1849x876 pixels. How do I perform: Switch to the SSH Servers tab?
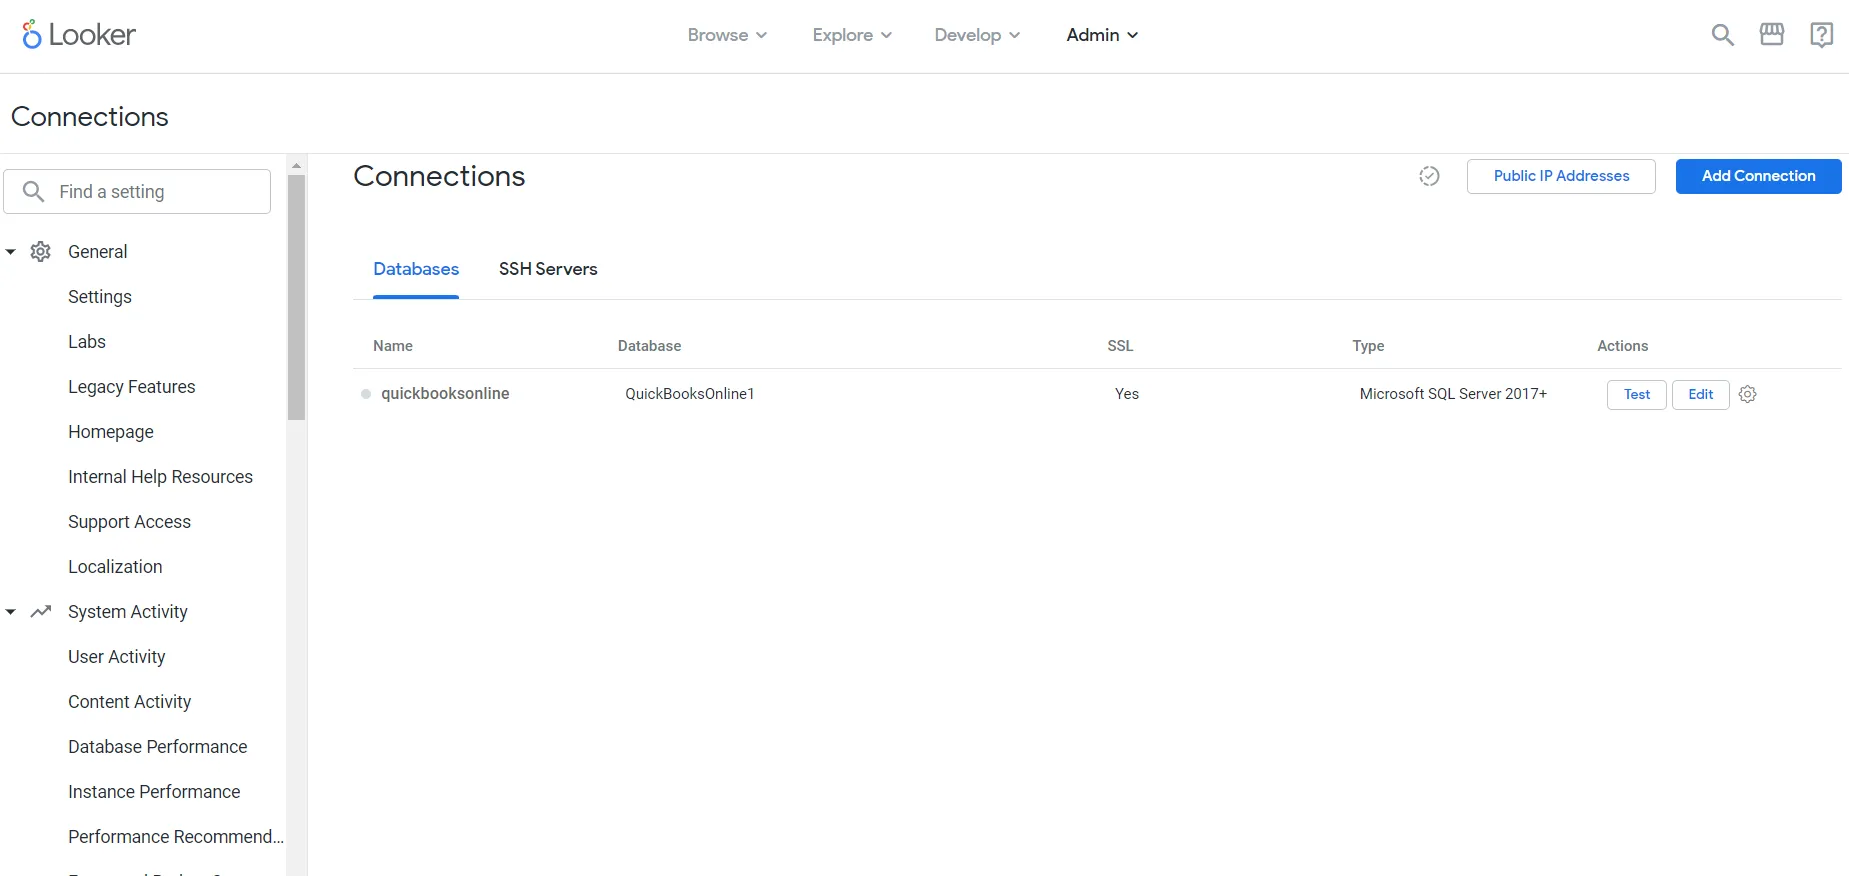pos(548,269)
